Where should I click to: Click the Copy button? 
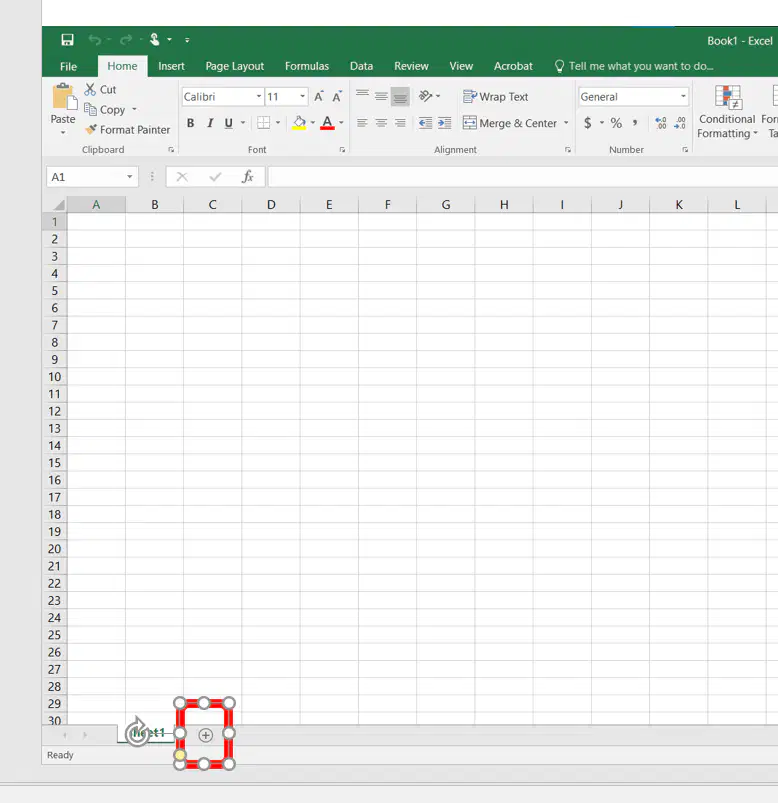coord(105,110)
